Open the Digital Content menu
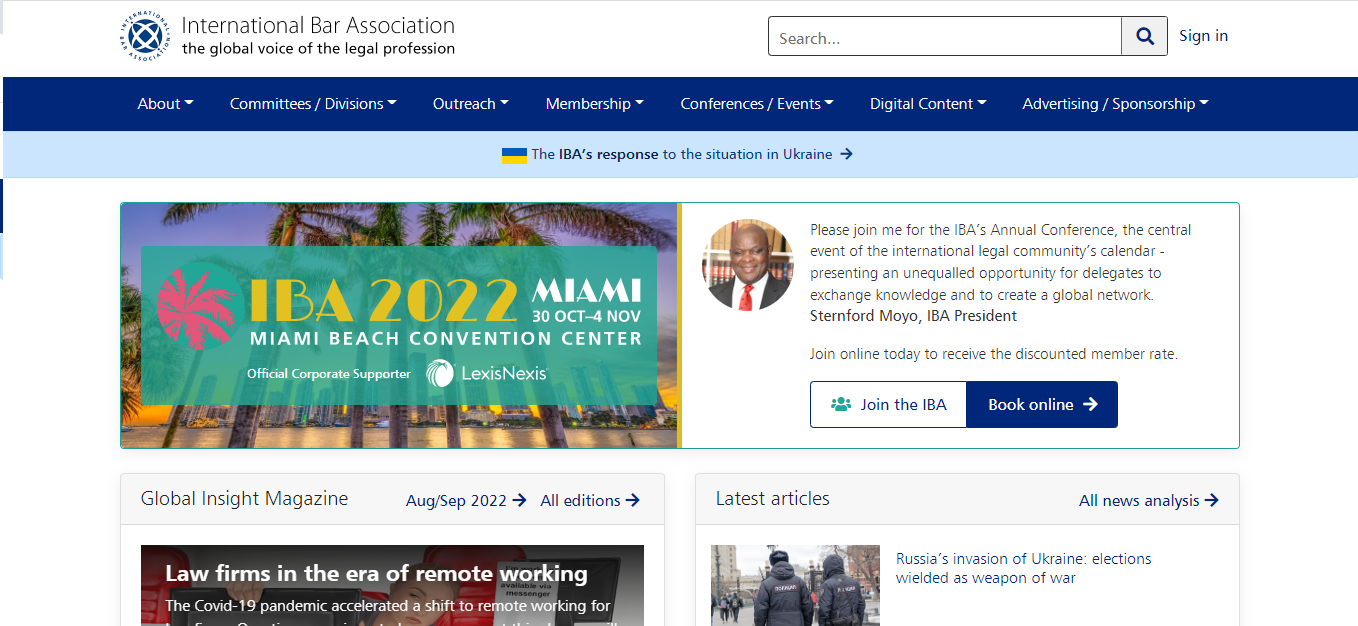This screenshot has width=1358, height=626. [x=927, y=104]
